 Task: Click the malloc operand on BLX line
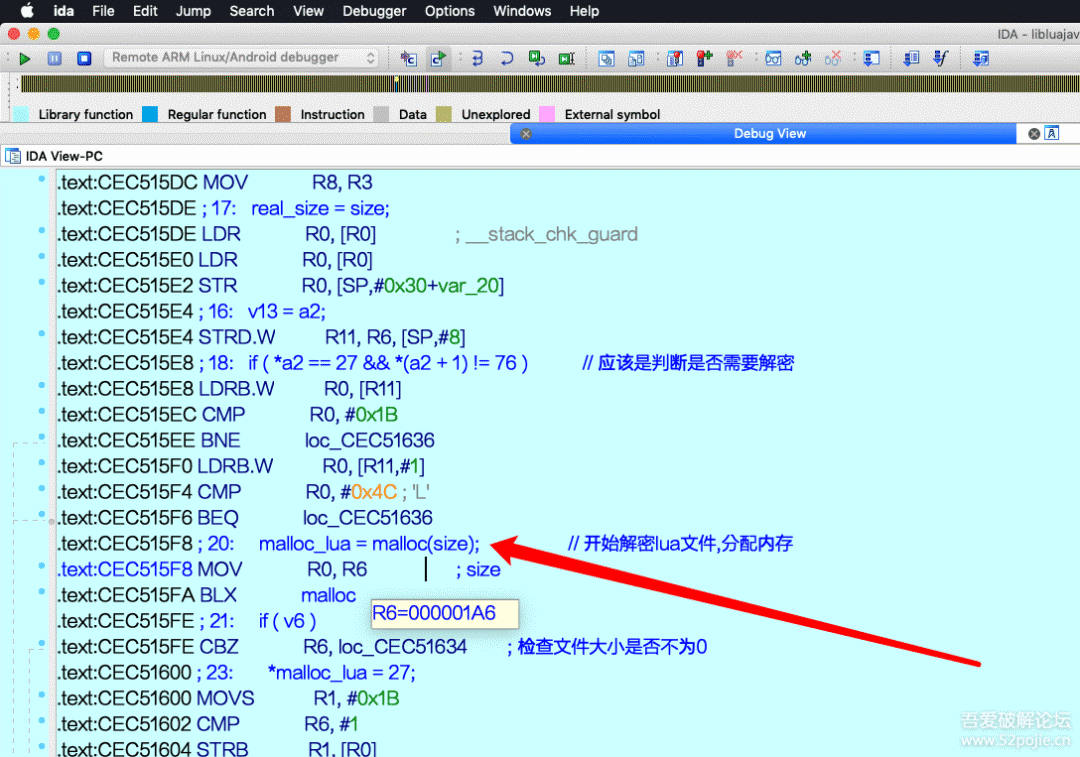(x=328, y=595)
